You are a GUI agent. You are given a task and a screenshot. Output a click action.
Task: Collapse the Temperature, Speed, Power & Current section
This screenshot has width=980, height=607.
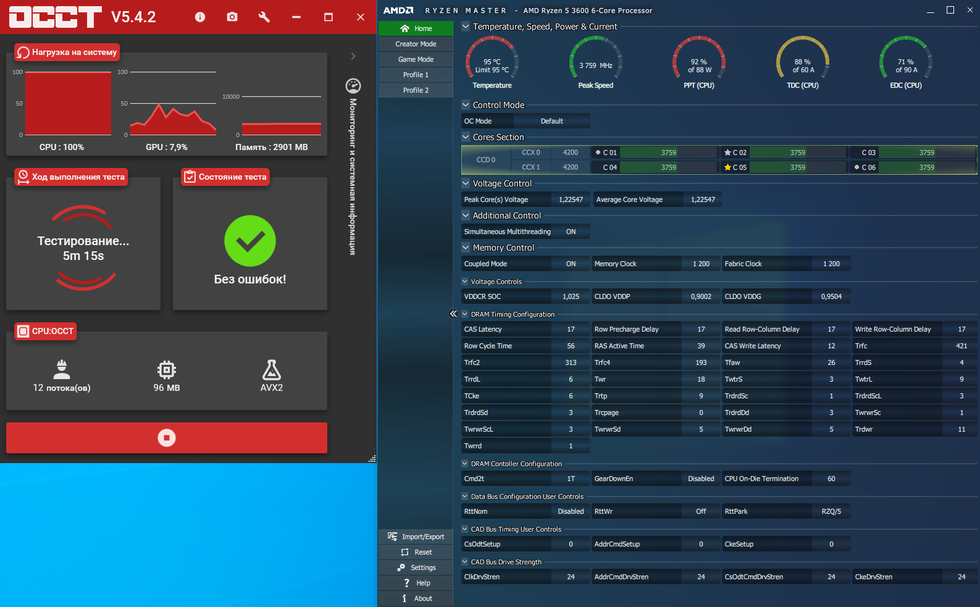[466, 27]
